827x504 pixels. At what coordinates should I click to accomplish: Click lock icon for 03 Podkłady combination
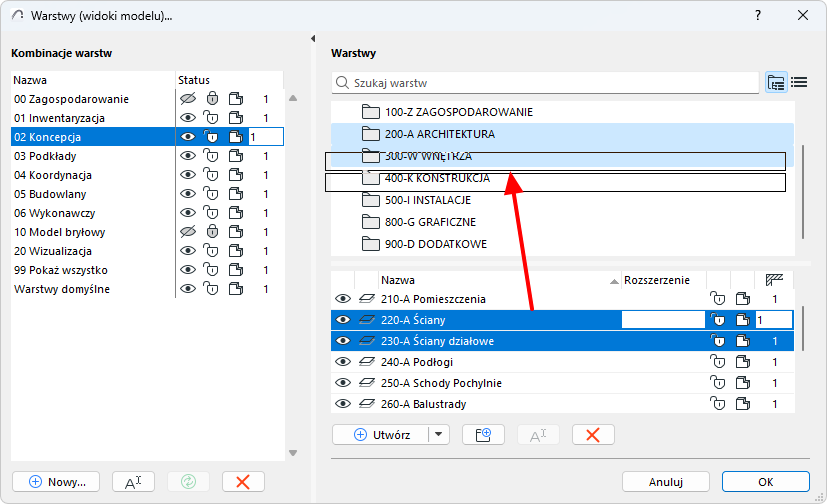point(211,156)
